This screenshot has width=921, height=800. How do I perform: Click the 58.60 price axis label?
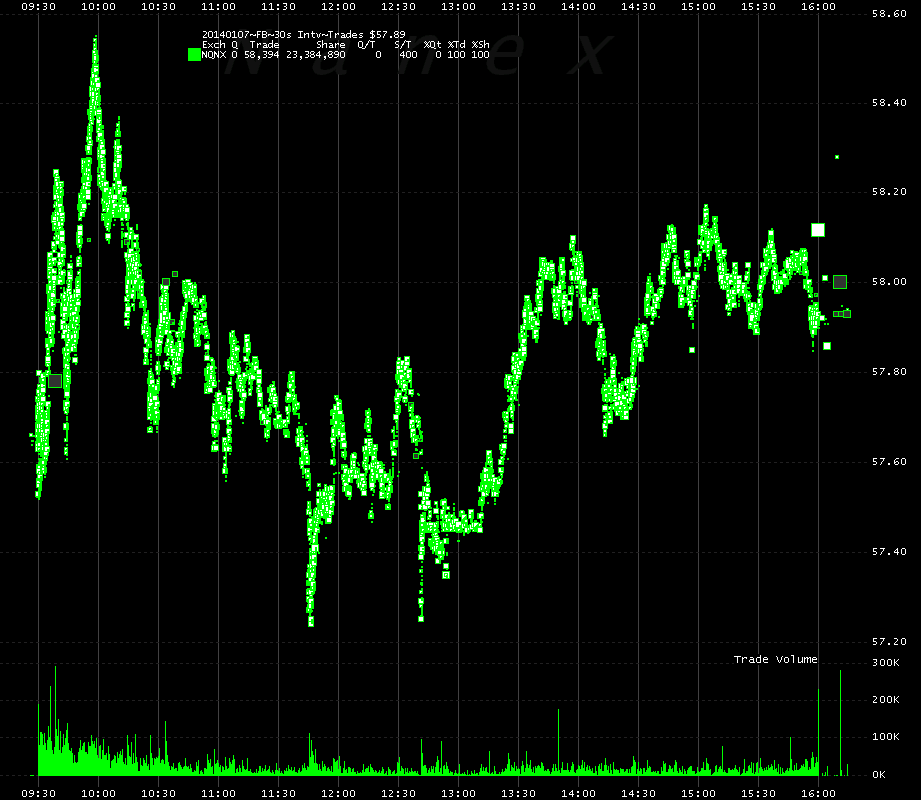[x=889, y=14]
